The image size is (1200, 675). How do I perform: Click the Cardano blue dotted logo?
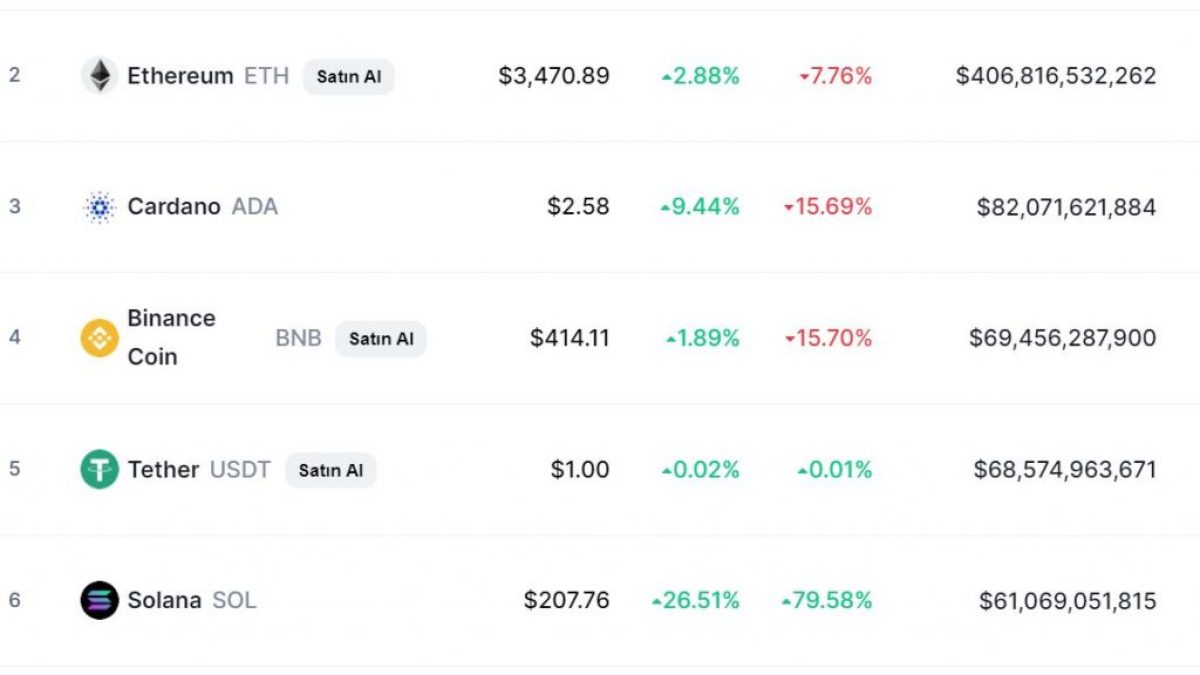pos(99,207)
